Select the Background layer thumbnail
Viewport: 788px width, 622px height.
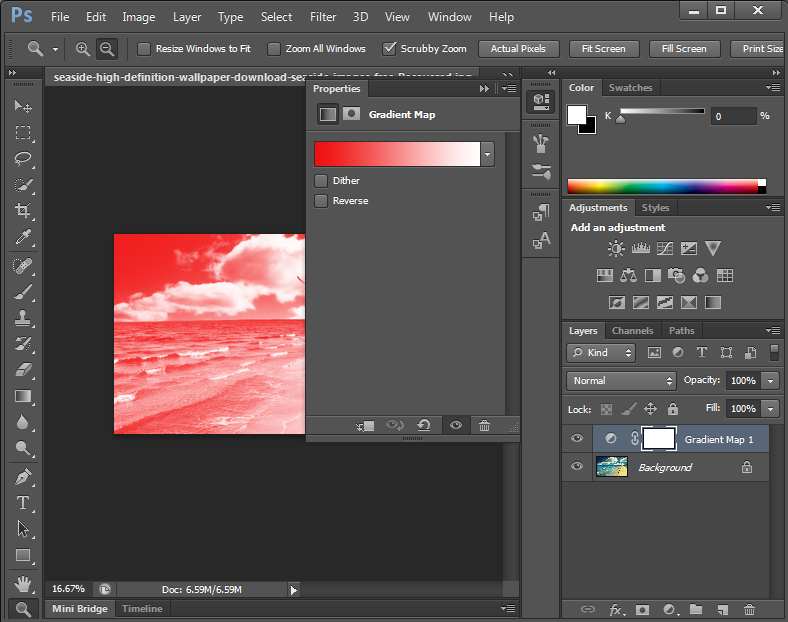click(x=611, y=467)
